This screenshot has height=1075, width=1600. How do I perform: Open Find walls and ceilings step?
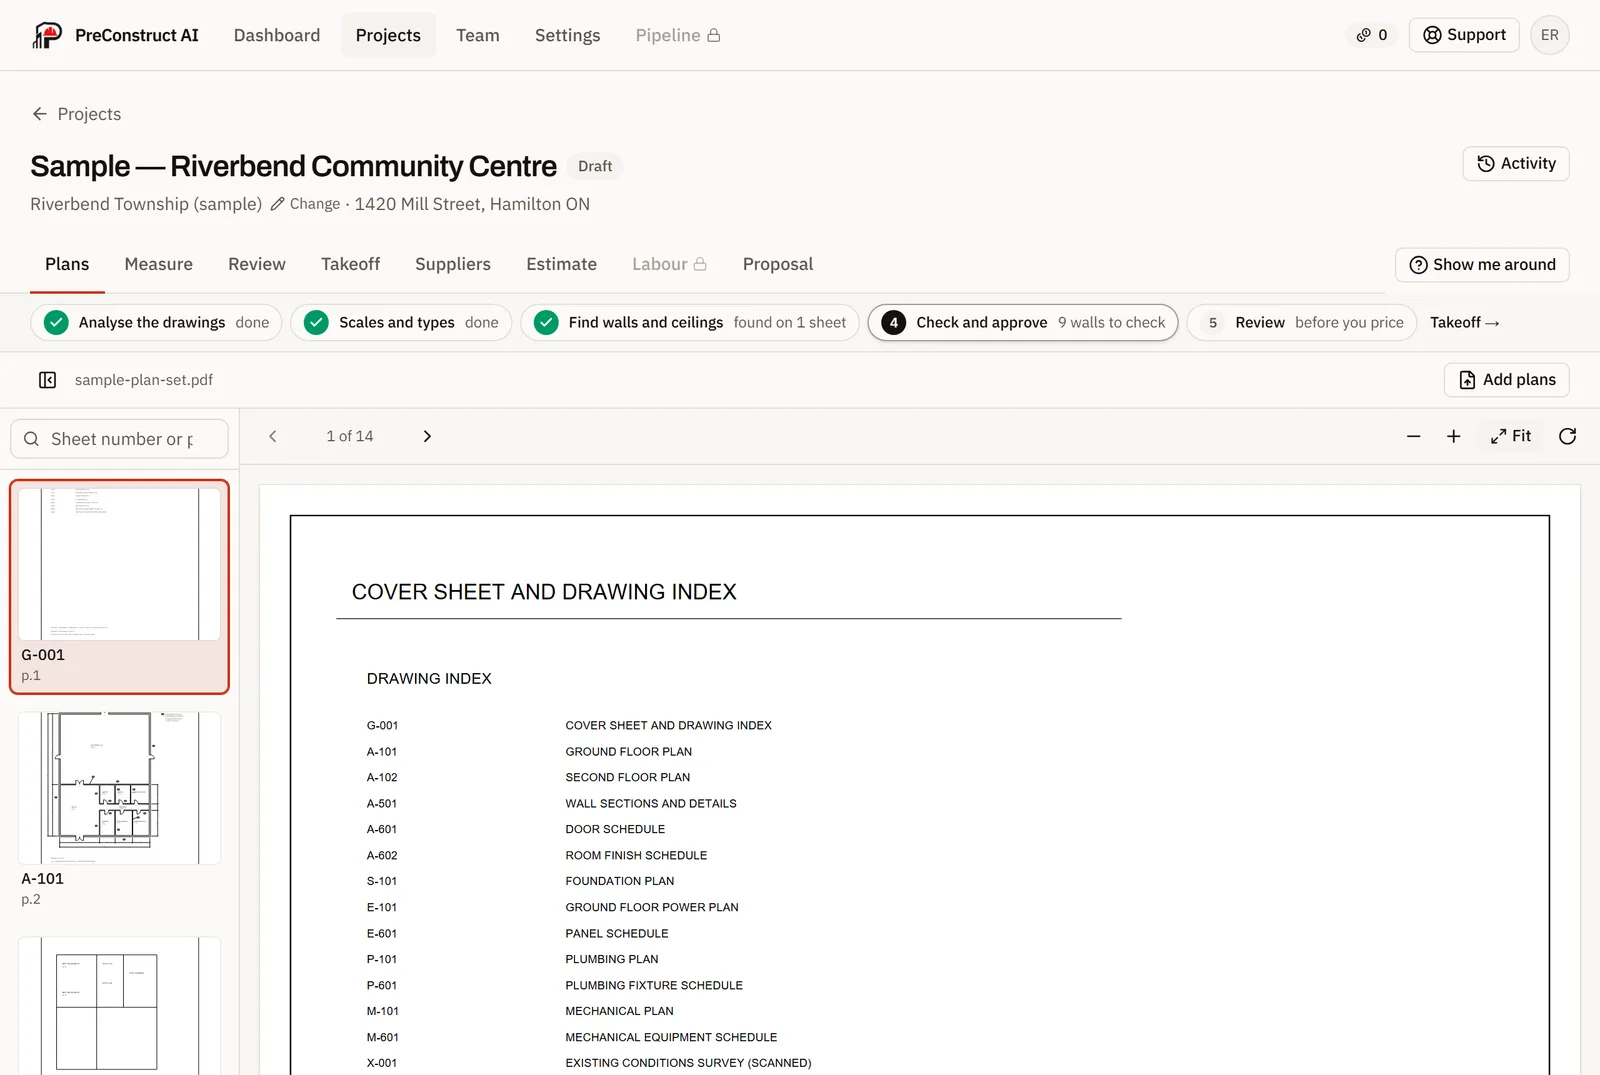pos(690,323)
